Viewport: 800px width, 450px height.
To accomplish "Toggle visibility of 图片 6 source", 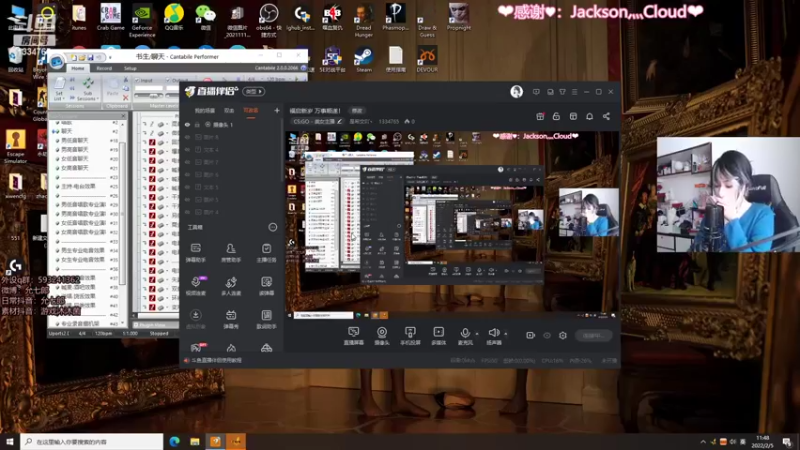I will coord(187,174).
